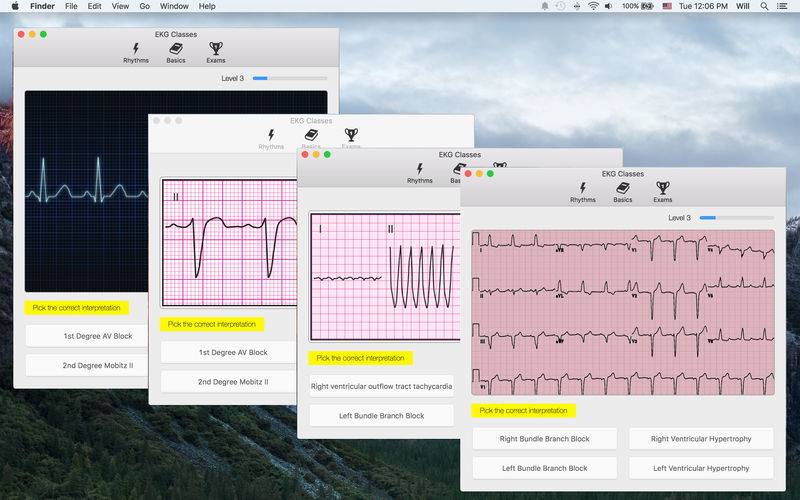
Task: Click the US flag input source icon
Action: pyautogui.click(x=667, y=6)
